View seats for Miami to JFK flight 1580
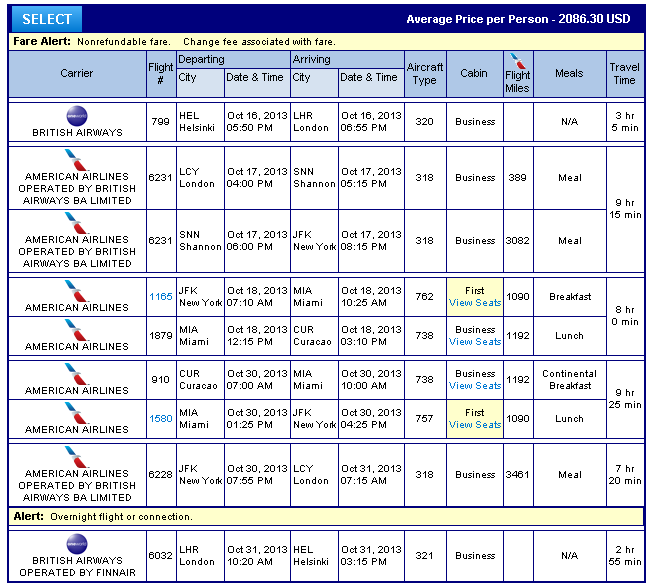 point(475,425)
